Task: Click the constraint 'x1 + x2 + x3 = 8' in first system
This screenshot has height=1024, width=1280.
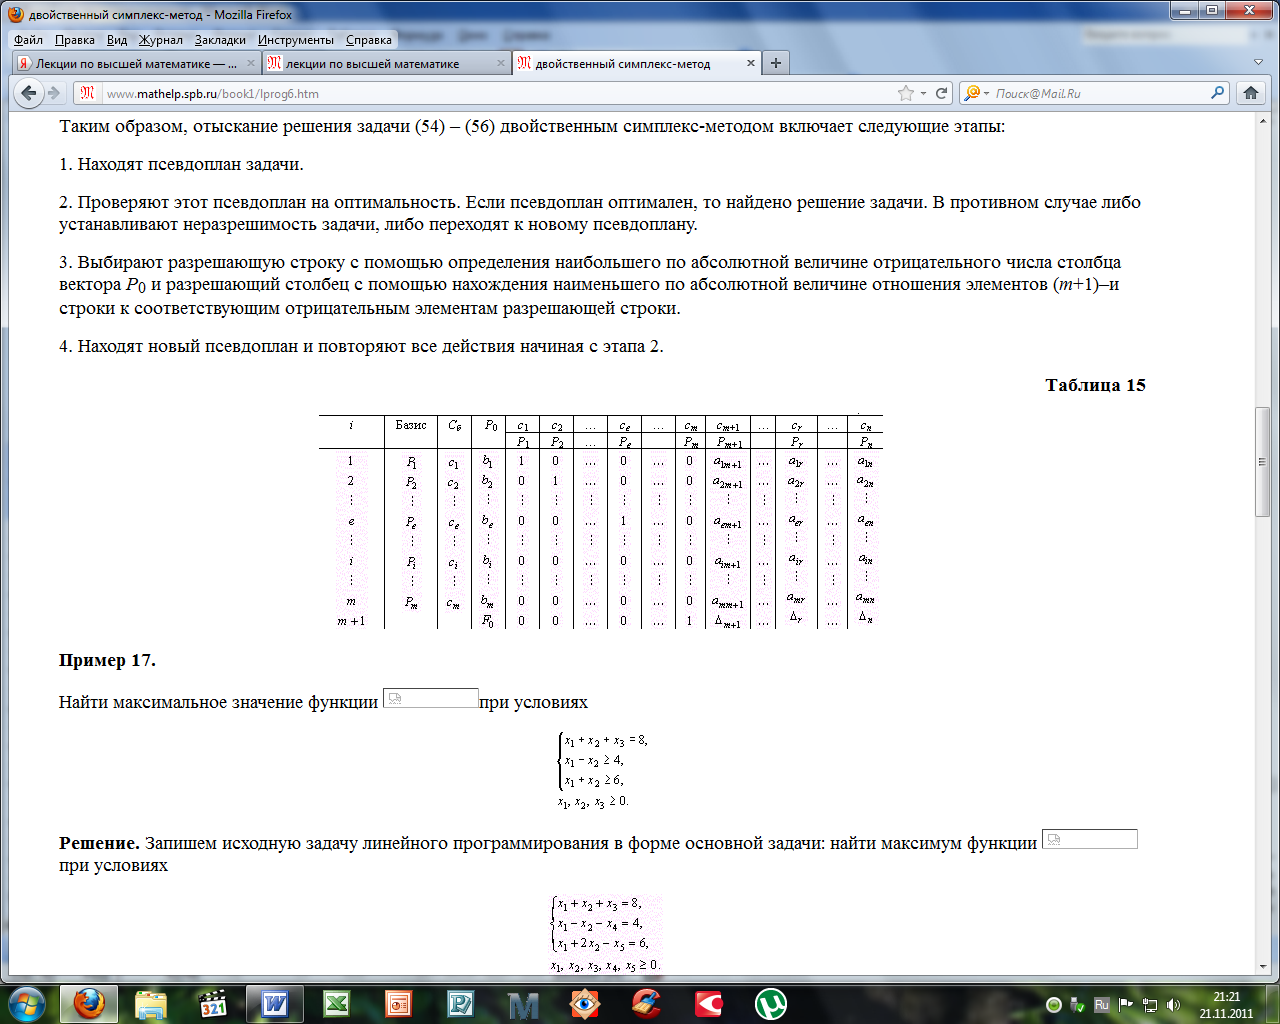Action: [x=605, y=741]
